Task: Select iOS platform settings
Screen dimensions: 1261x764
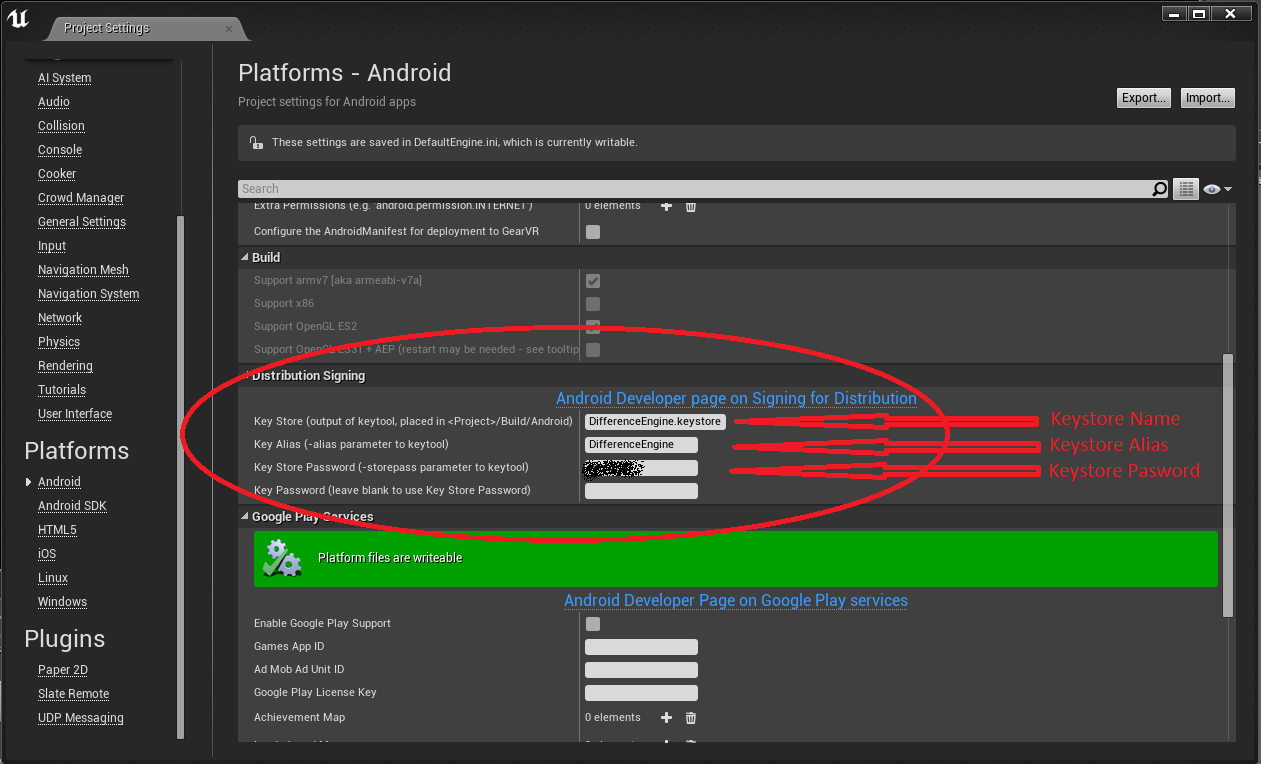Action: [47, 554]
